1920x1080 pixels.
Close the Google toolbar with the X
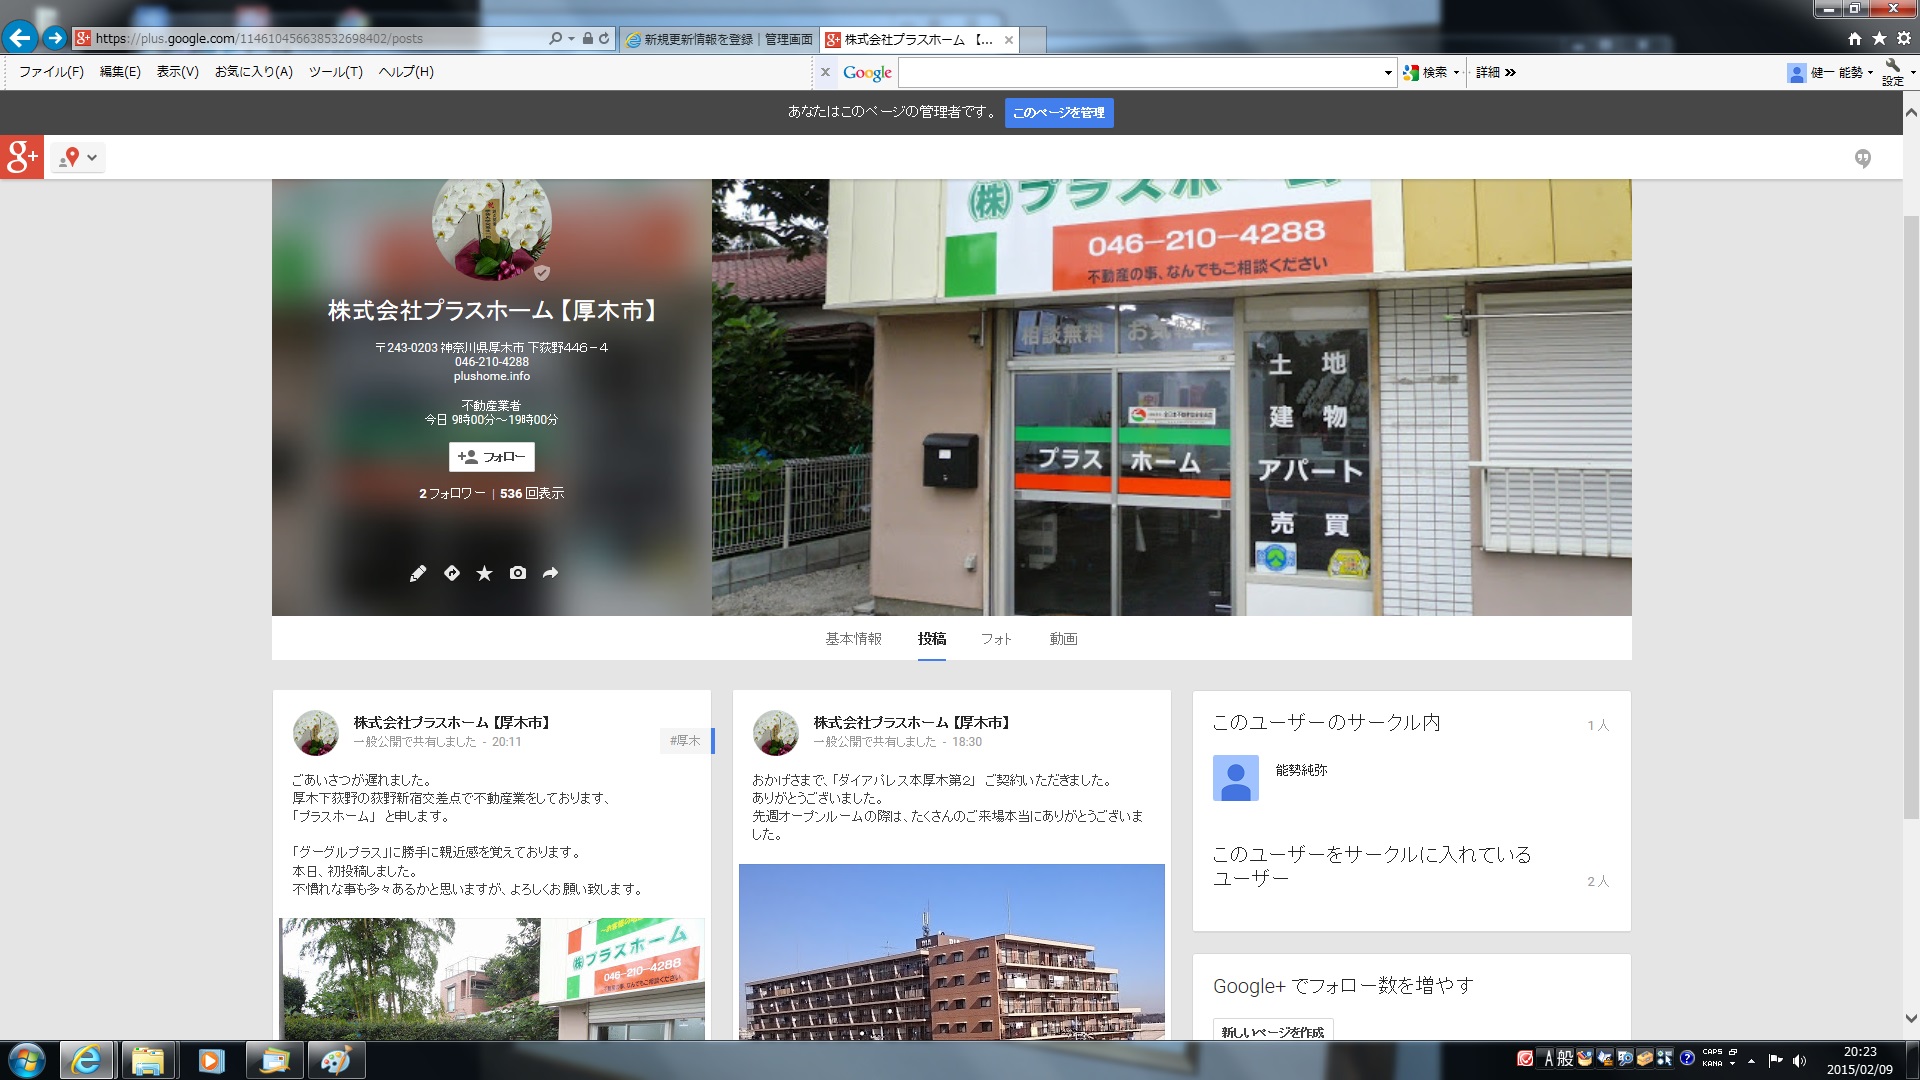coord(825,72)
